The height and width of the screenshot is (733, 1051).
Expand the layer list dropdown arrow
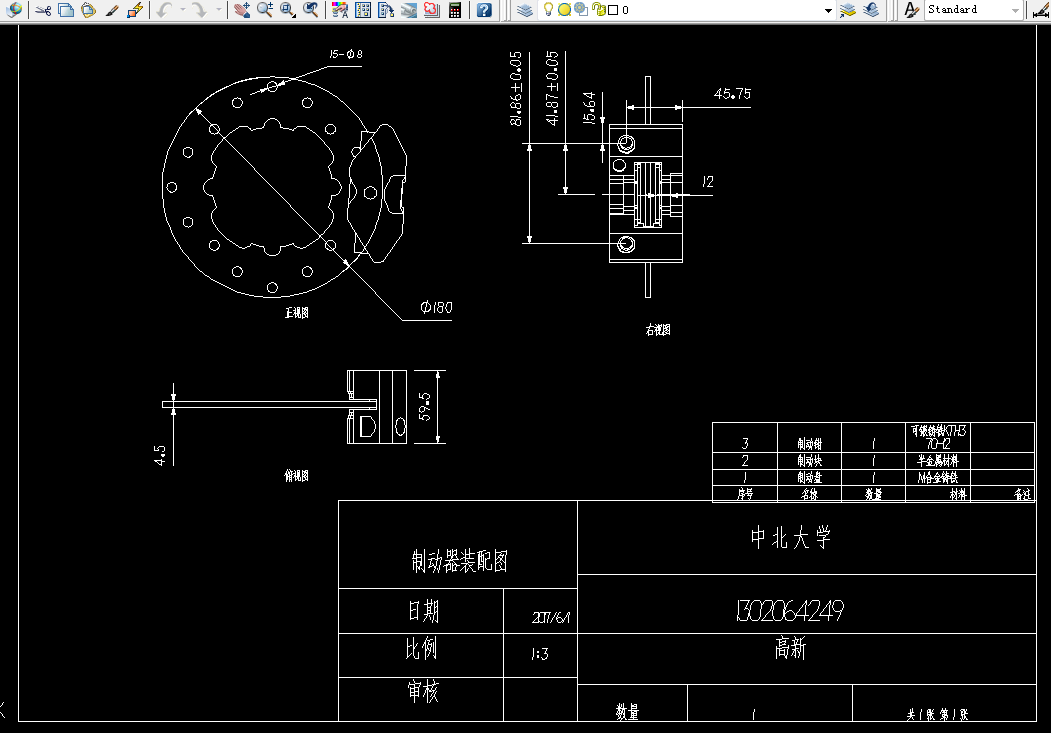[828, 10]
